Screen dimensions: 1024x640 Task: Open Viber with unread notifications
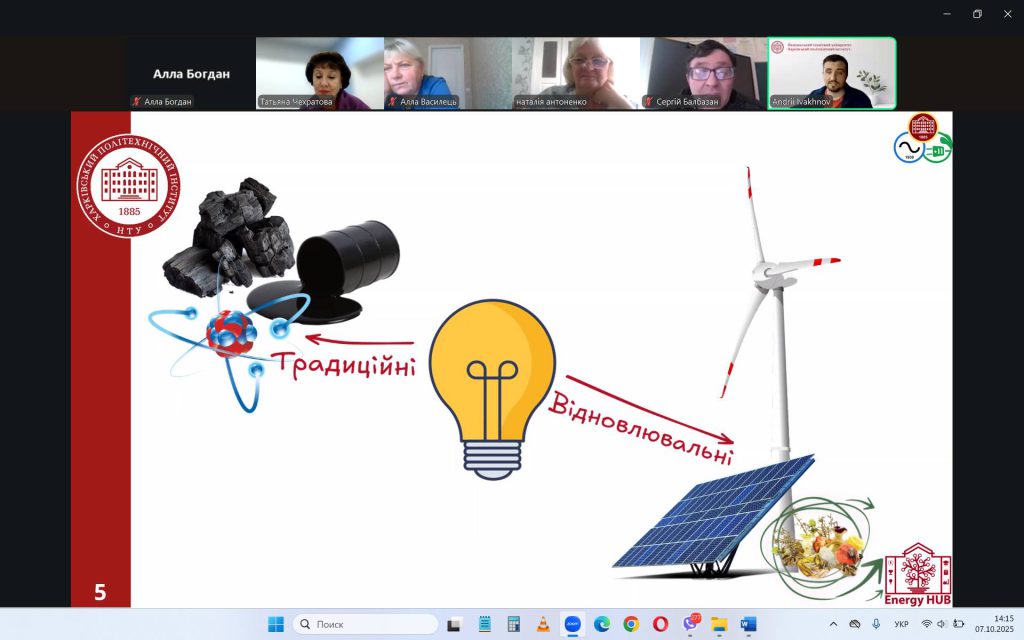point(690,624)
